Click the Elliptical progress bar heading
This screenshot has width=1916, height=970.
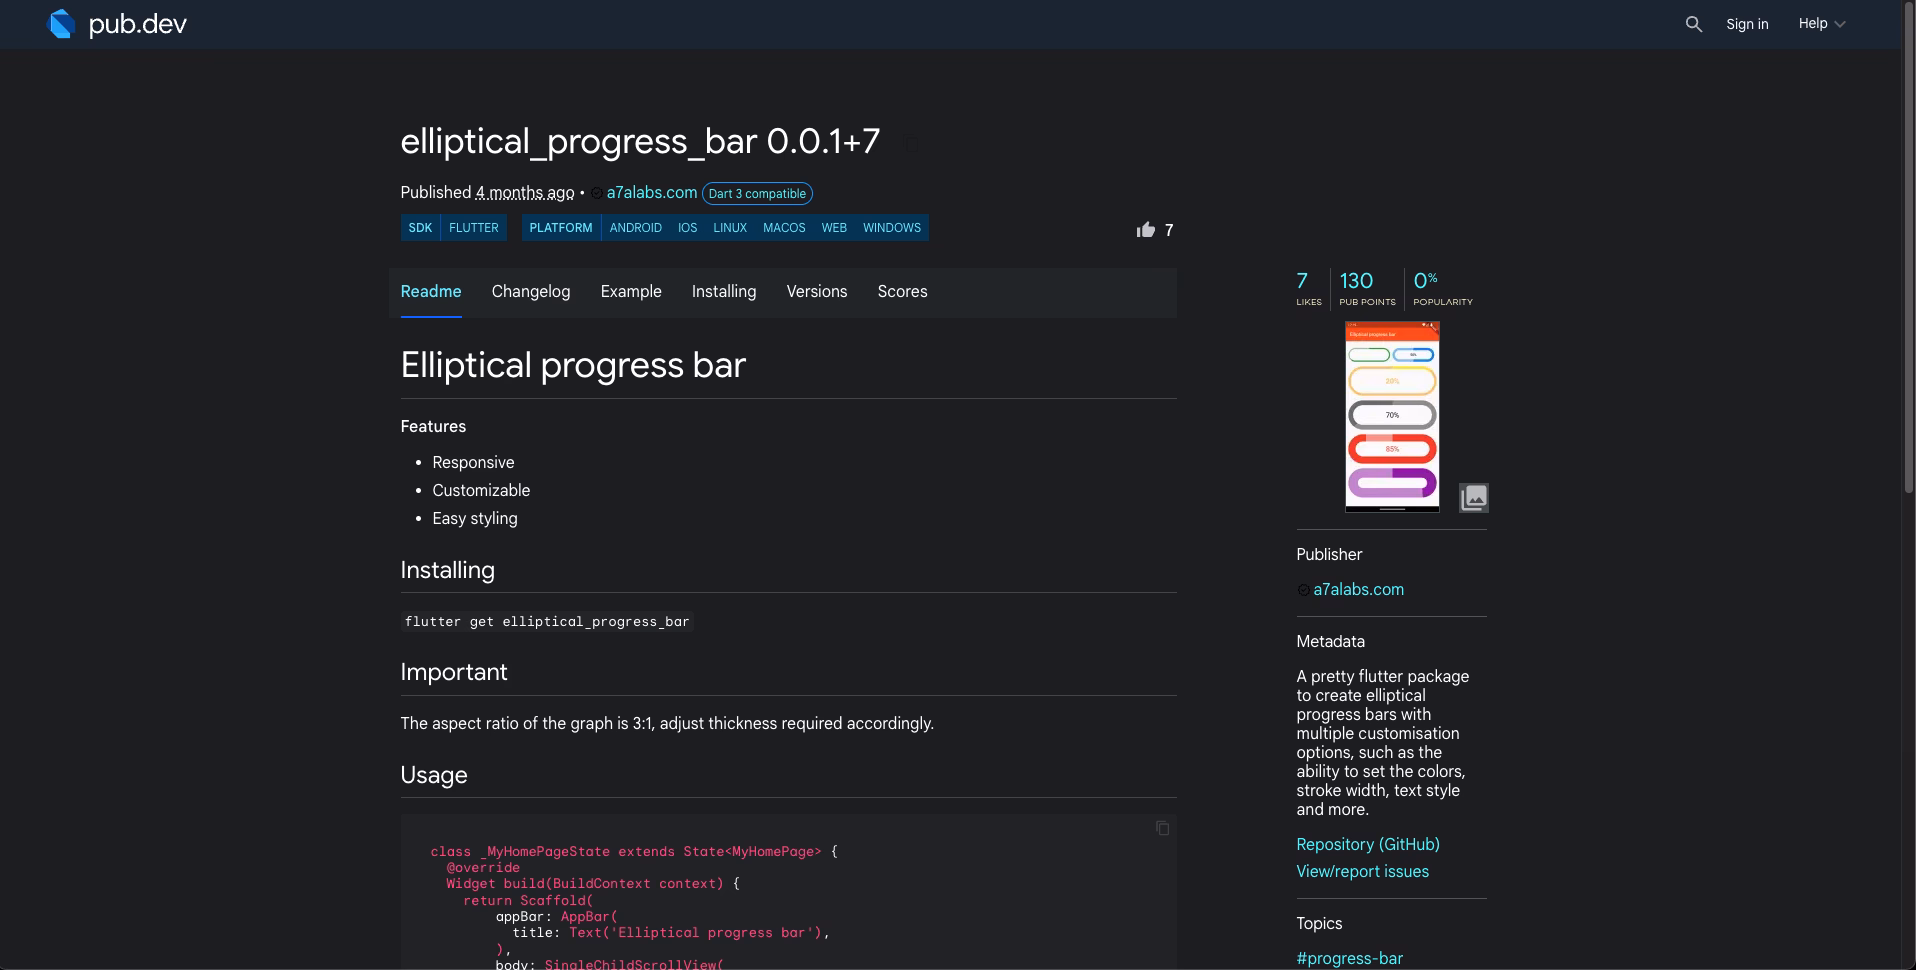pos(573,365)
